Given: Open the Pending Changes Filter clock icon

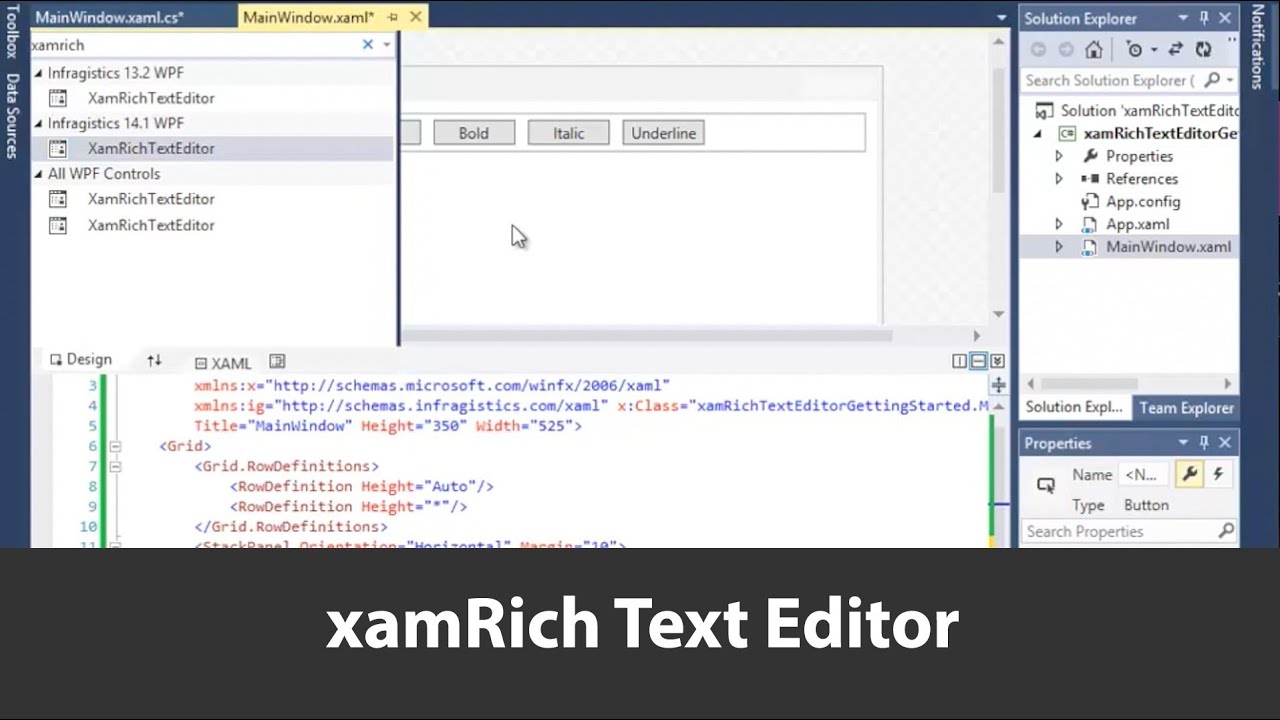Looking at the screenshot, I should point(1135,50).
